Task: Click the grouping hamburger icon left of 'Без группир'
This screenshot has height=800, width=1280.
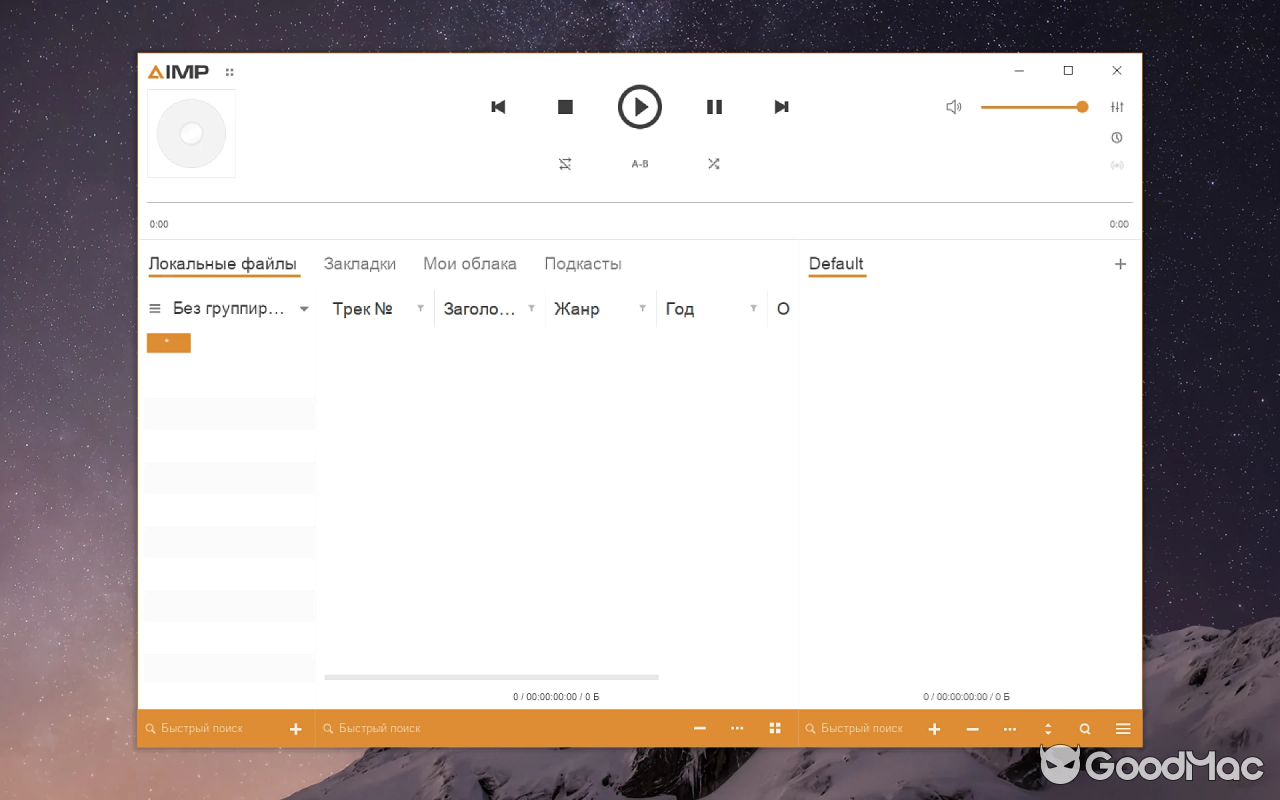Action: (156, 308)
